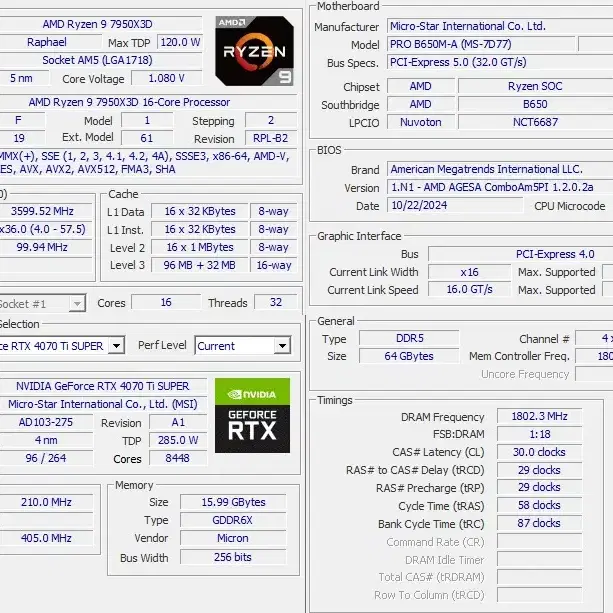613x613 pixels.
Task: Click GPU board manufacturer Micro-Star International (MSI) field
Action: pyautogui.click(x=102, y=404)
